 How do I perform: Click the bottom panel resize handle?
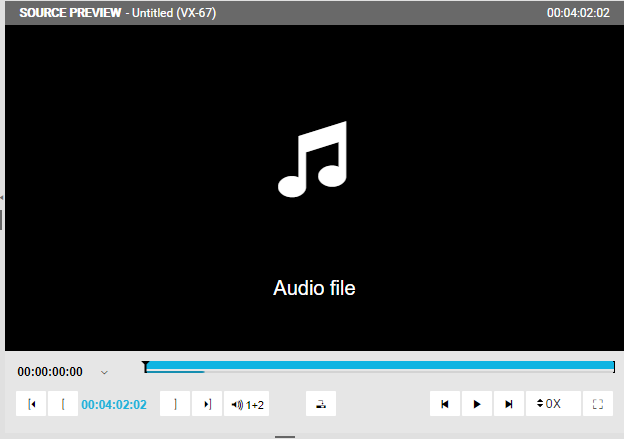coord(285,437)
